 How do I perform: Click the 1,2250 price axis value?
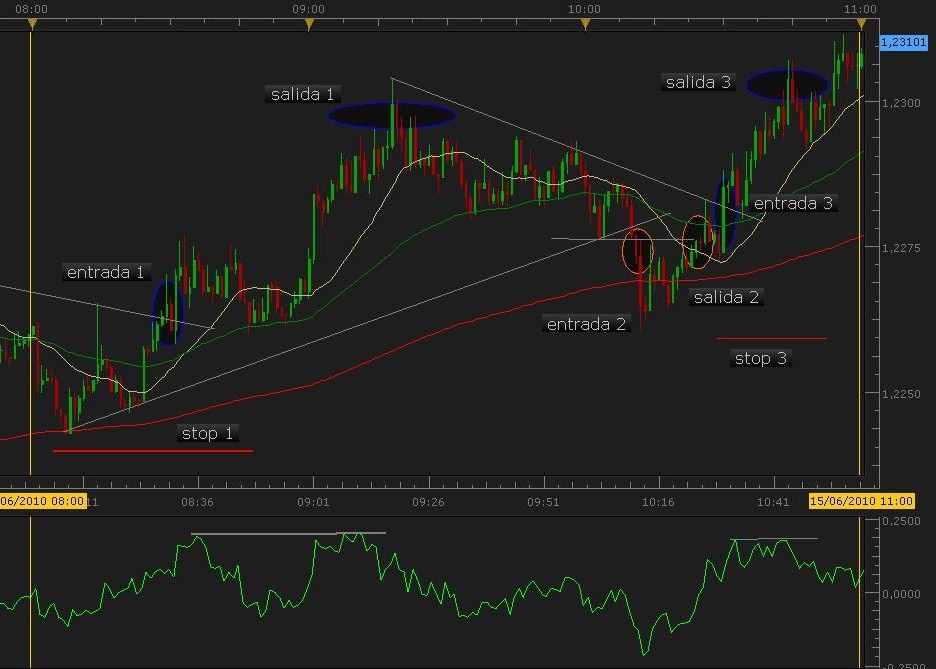(901, 394)
